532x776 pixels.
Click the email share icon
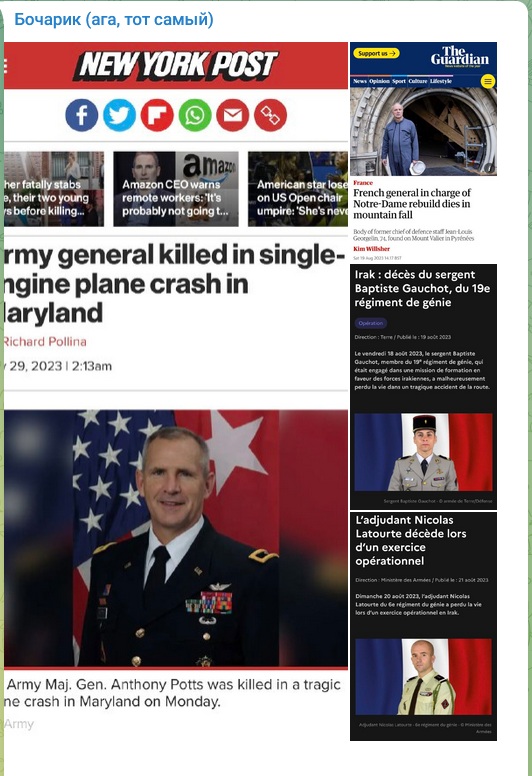coord(233,115)
